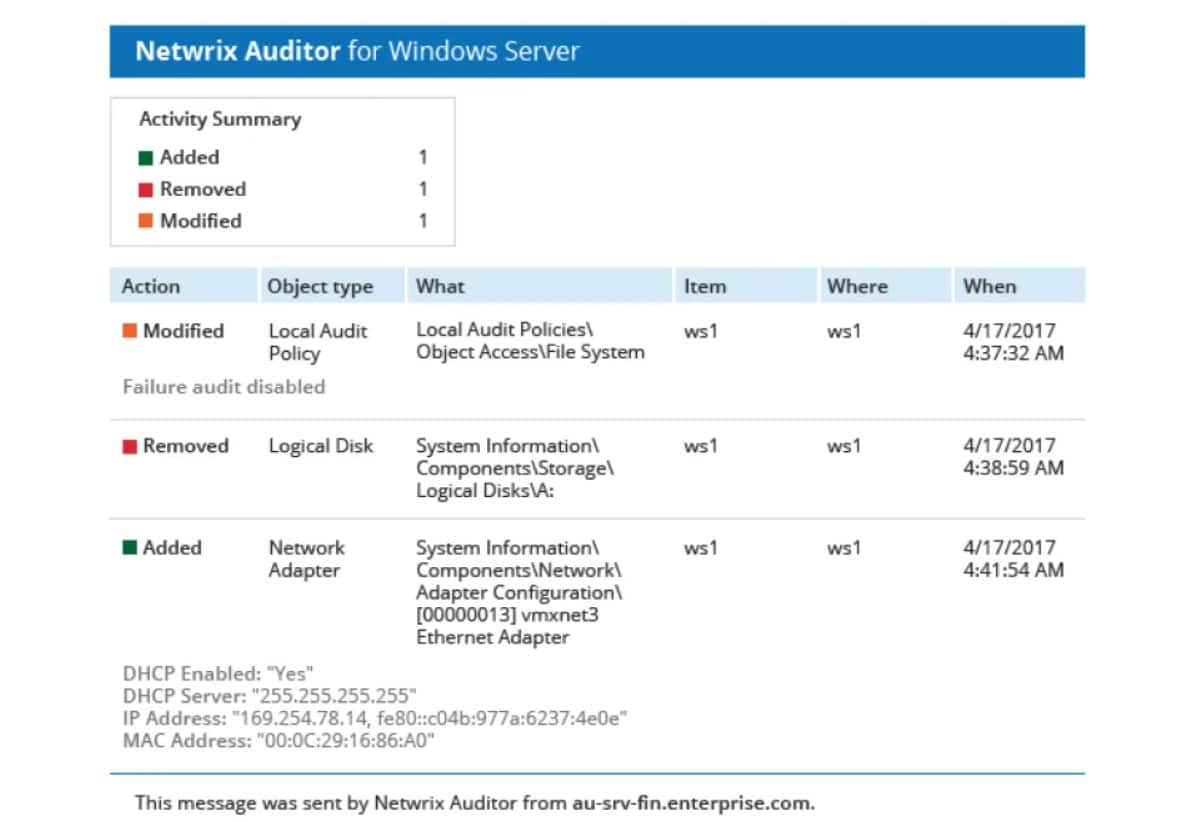Screen dimensions: 1193x822
Task: Click the orange Modified square in Activity Summary
Action: coord(148,221)
